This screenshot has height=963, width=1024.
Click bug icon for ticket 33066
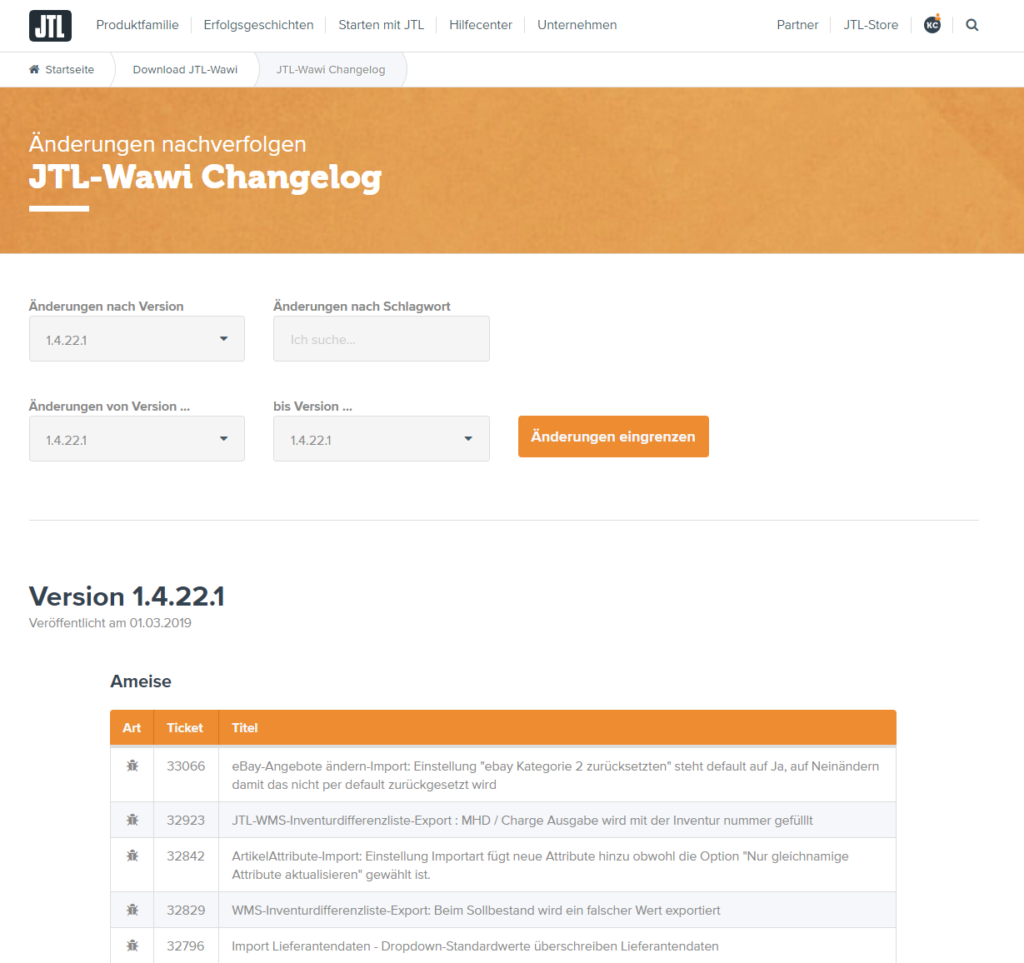(132, 765)
